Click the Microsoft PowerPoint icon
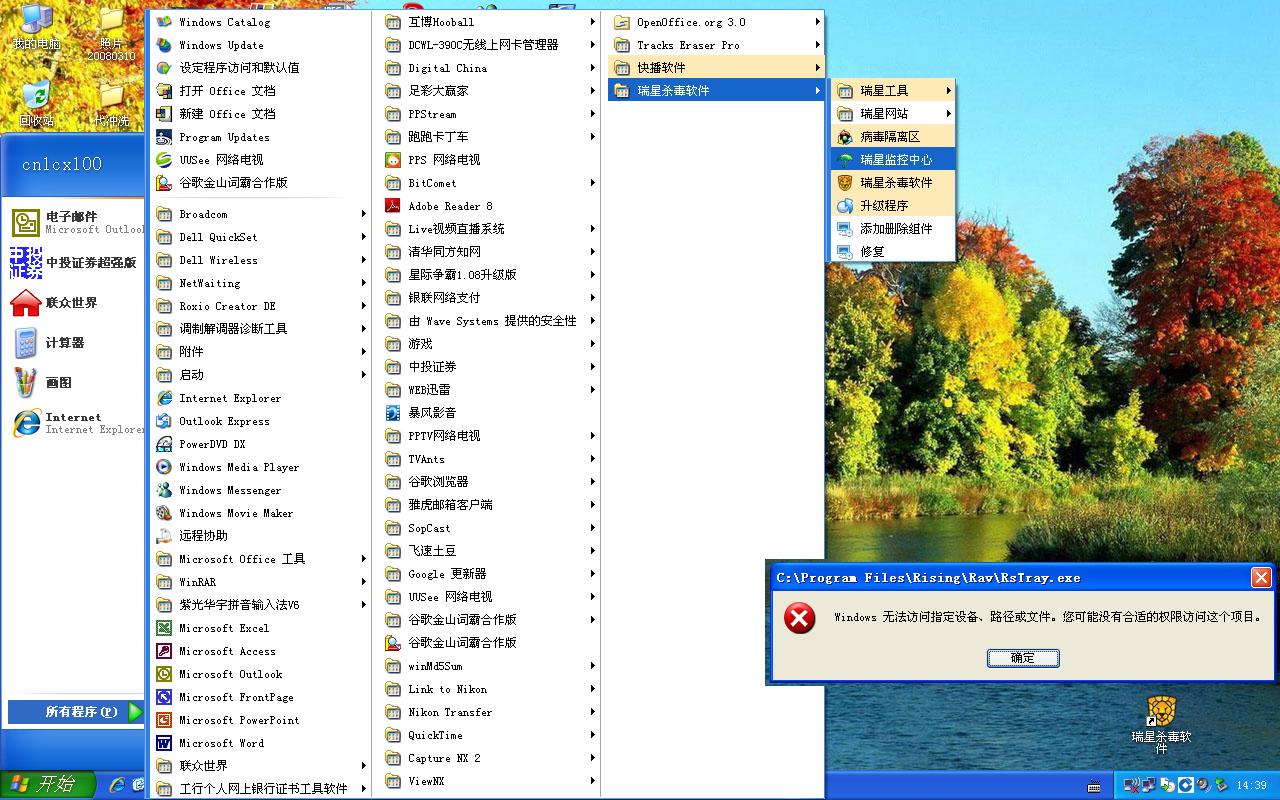 pyautogui.click(x=164, y=720)
